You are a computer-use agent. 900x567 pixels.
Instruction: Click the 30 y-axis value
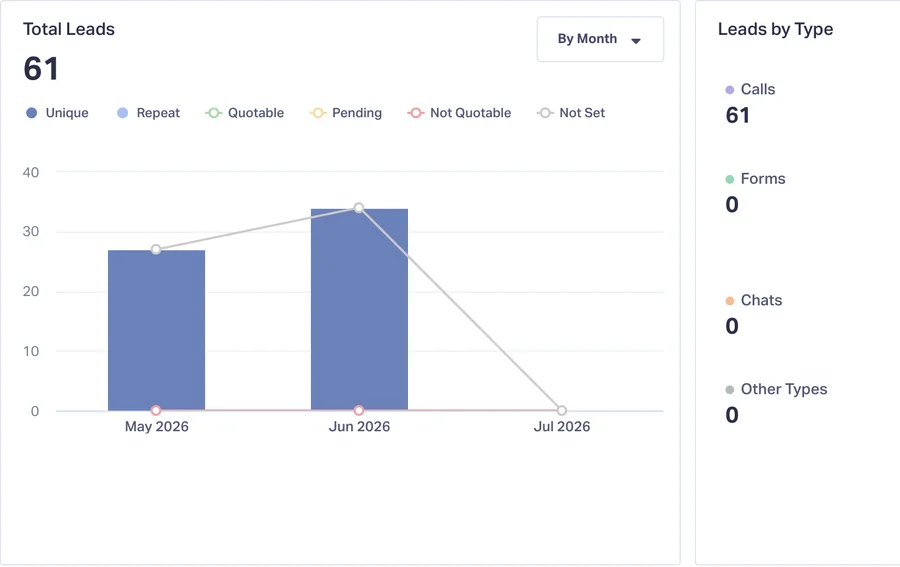pyautogui.click(x=31, y=231)
